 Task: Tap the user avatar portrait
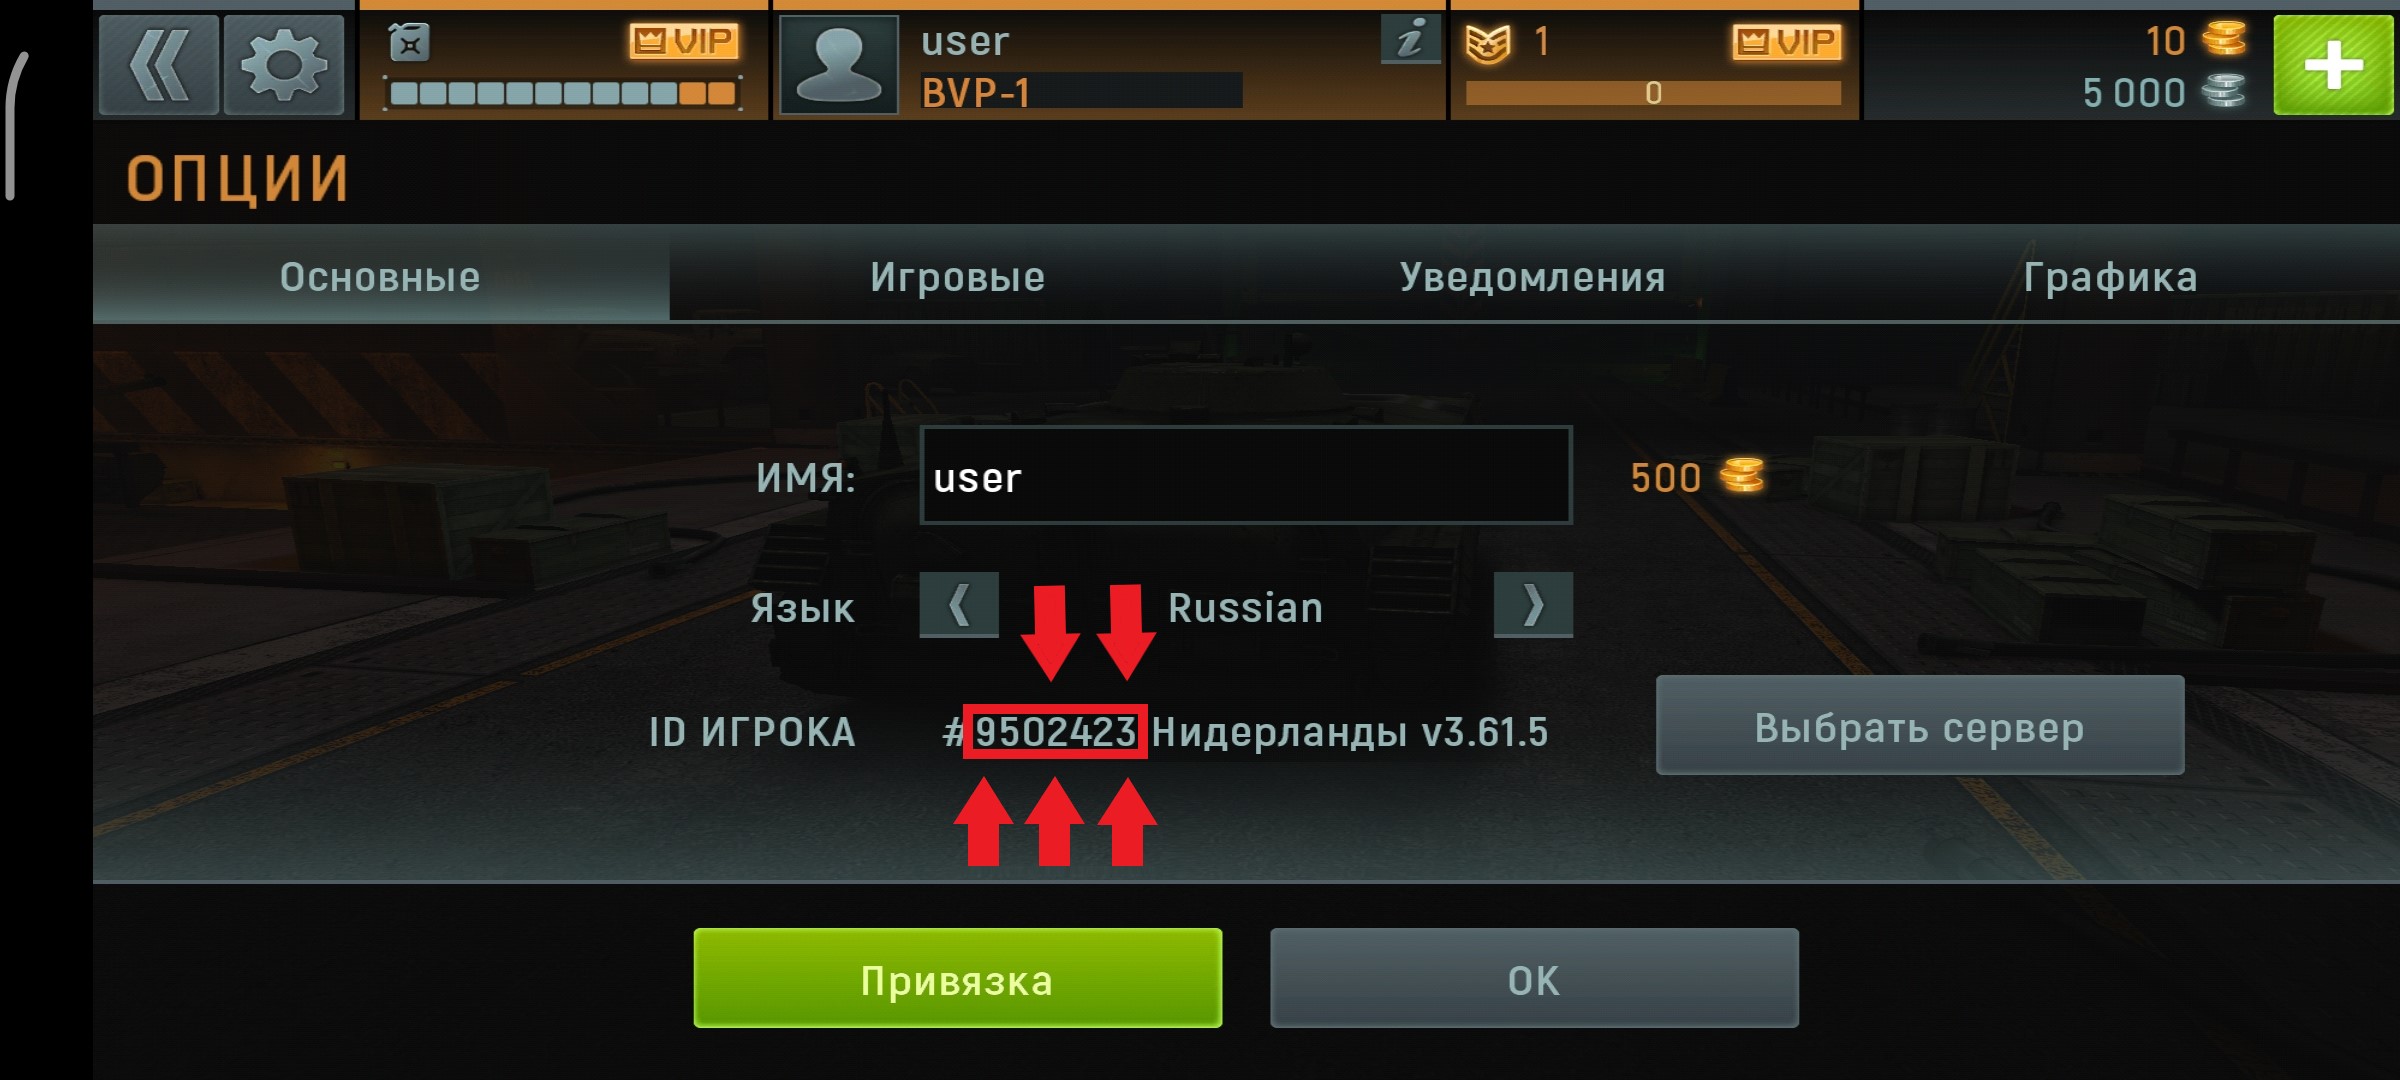[838, 66]
